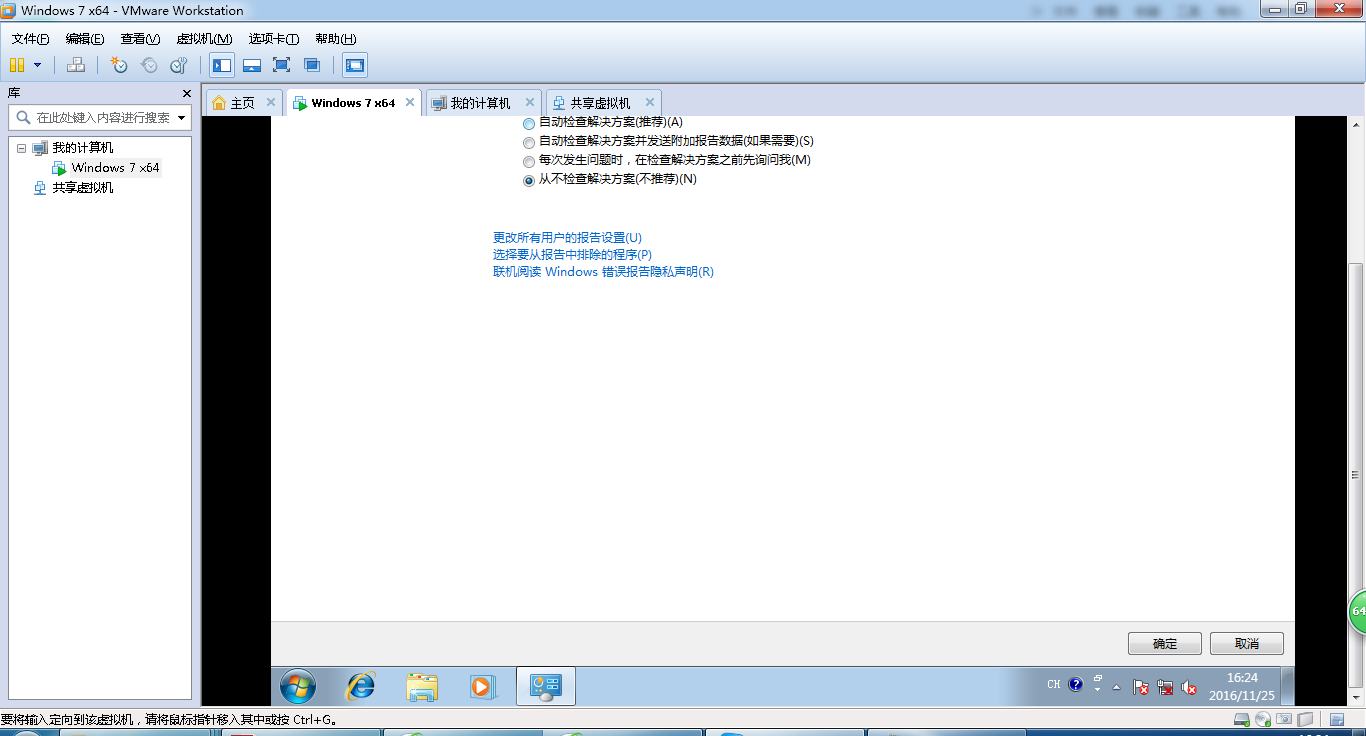Image resolution: width=1366 pixels, height=736 pixels.
Task: Click the muted volume tray icon
Action: tap(1189, 687)
